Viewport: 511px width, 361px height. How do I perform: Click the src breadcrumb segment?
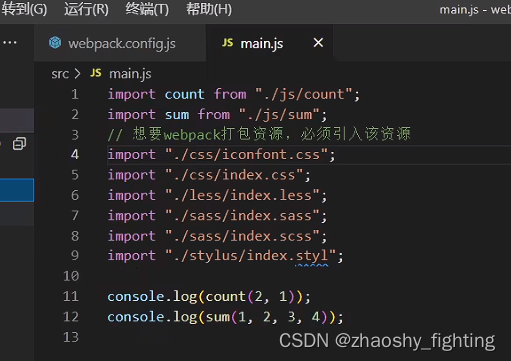click(x=60, y=74)
